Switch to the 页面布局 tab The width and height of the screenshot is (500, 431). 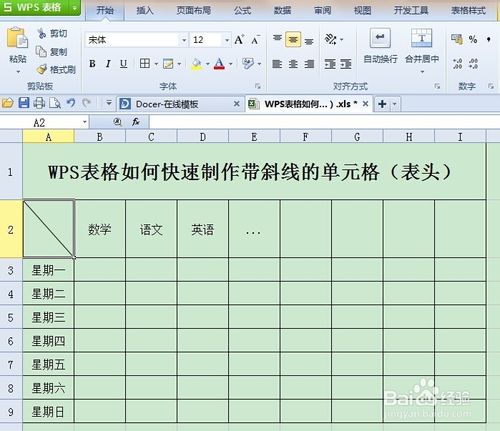click(193, 10)
